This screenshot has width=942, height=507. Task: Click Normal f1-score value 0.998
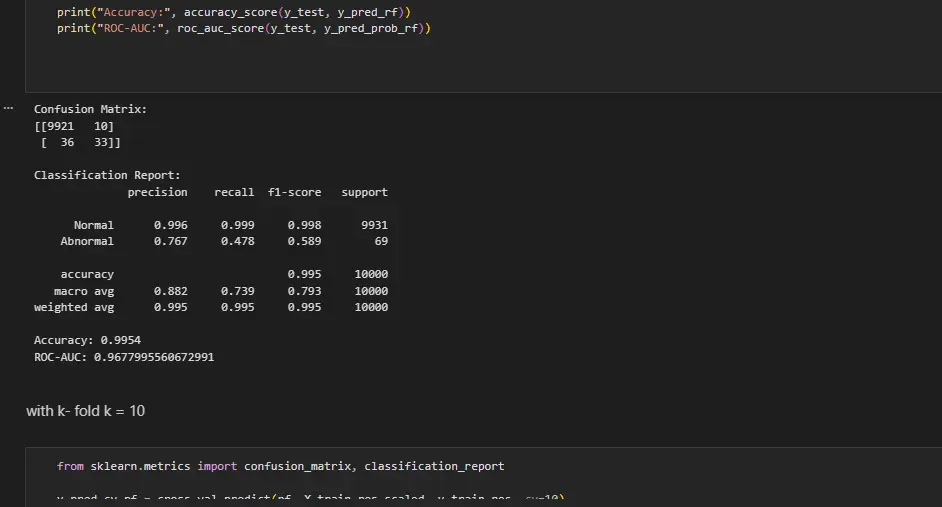point(304,225)
